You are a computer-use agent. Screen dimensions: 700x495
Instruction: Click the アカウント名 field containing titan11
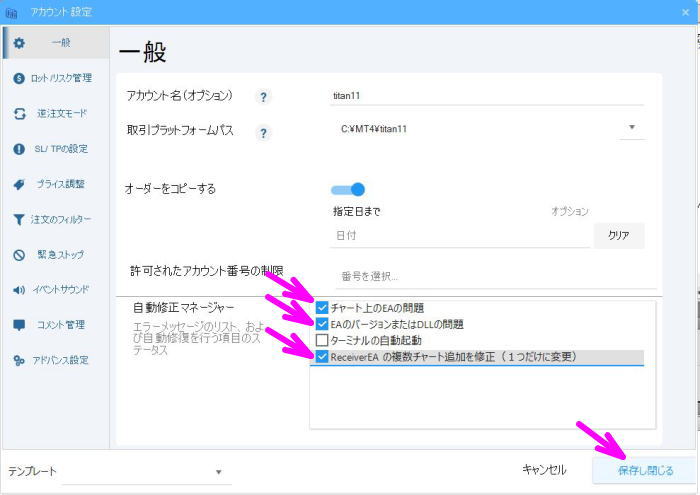tap(487, 96)
